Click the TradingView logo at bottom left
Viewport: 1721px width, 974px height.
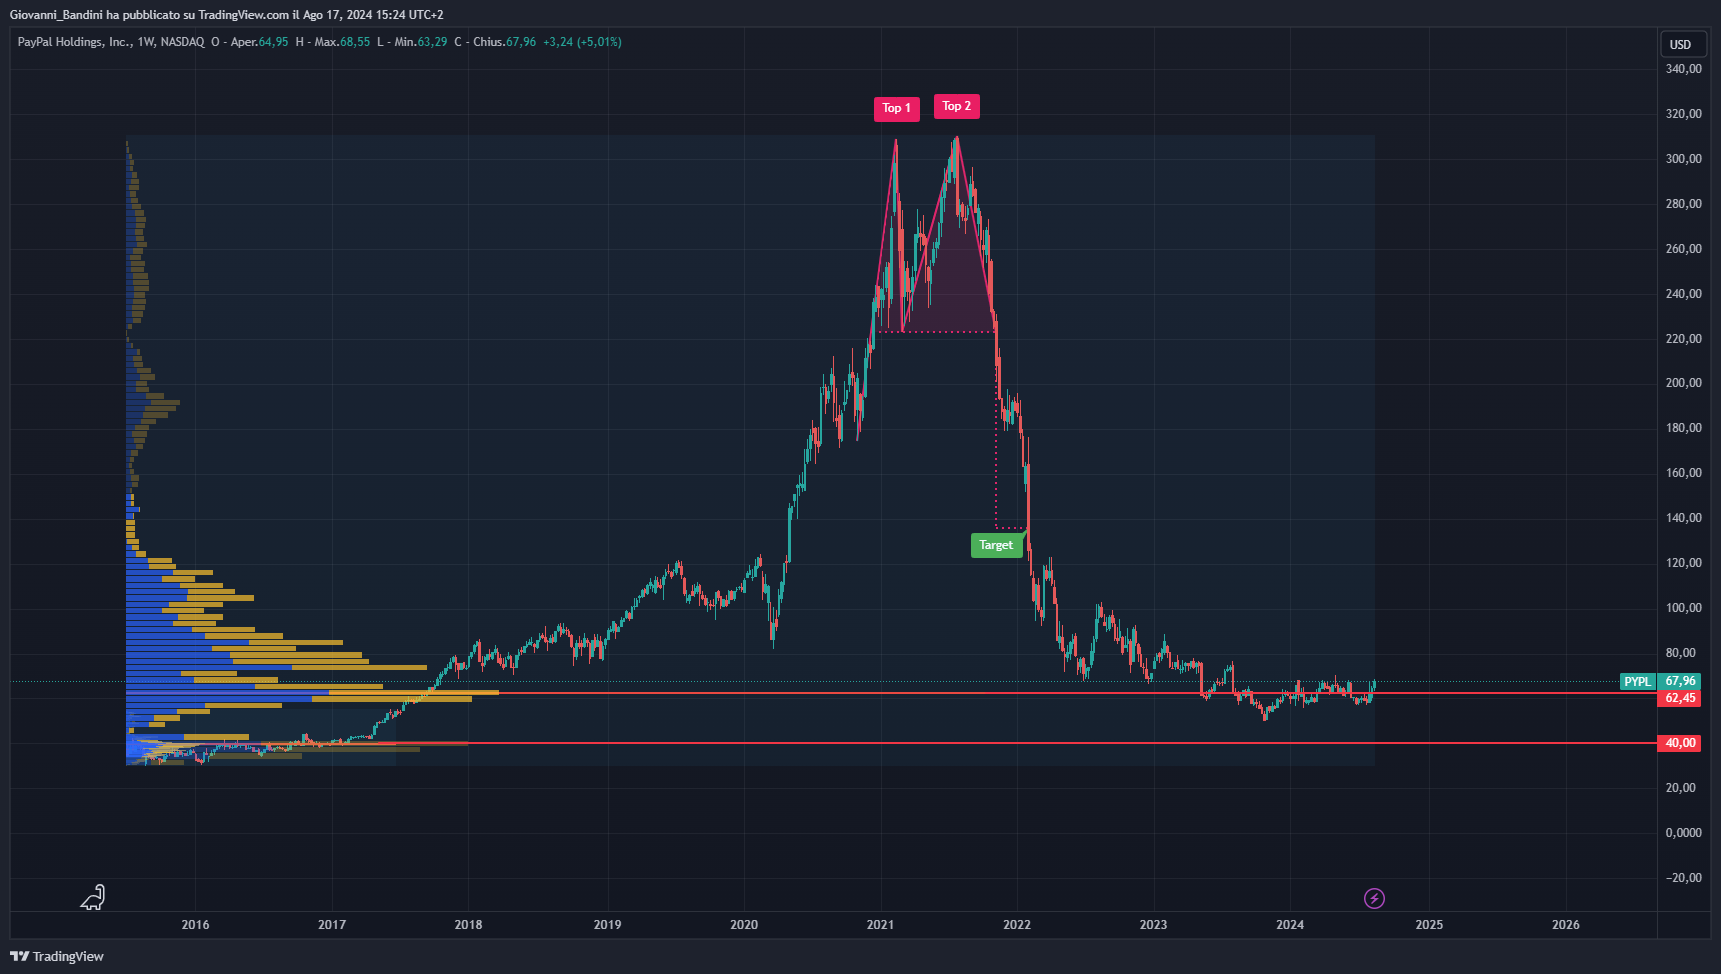click(57, 956)
